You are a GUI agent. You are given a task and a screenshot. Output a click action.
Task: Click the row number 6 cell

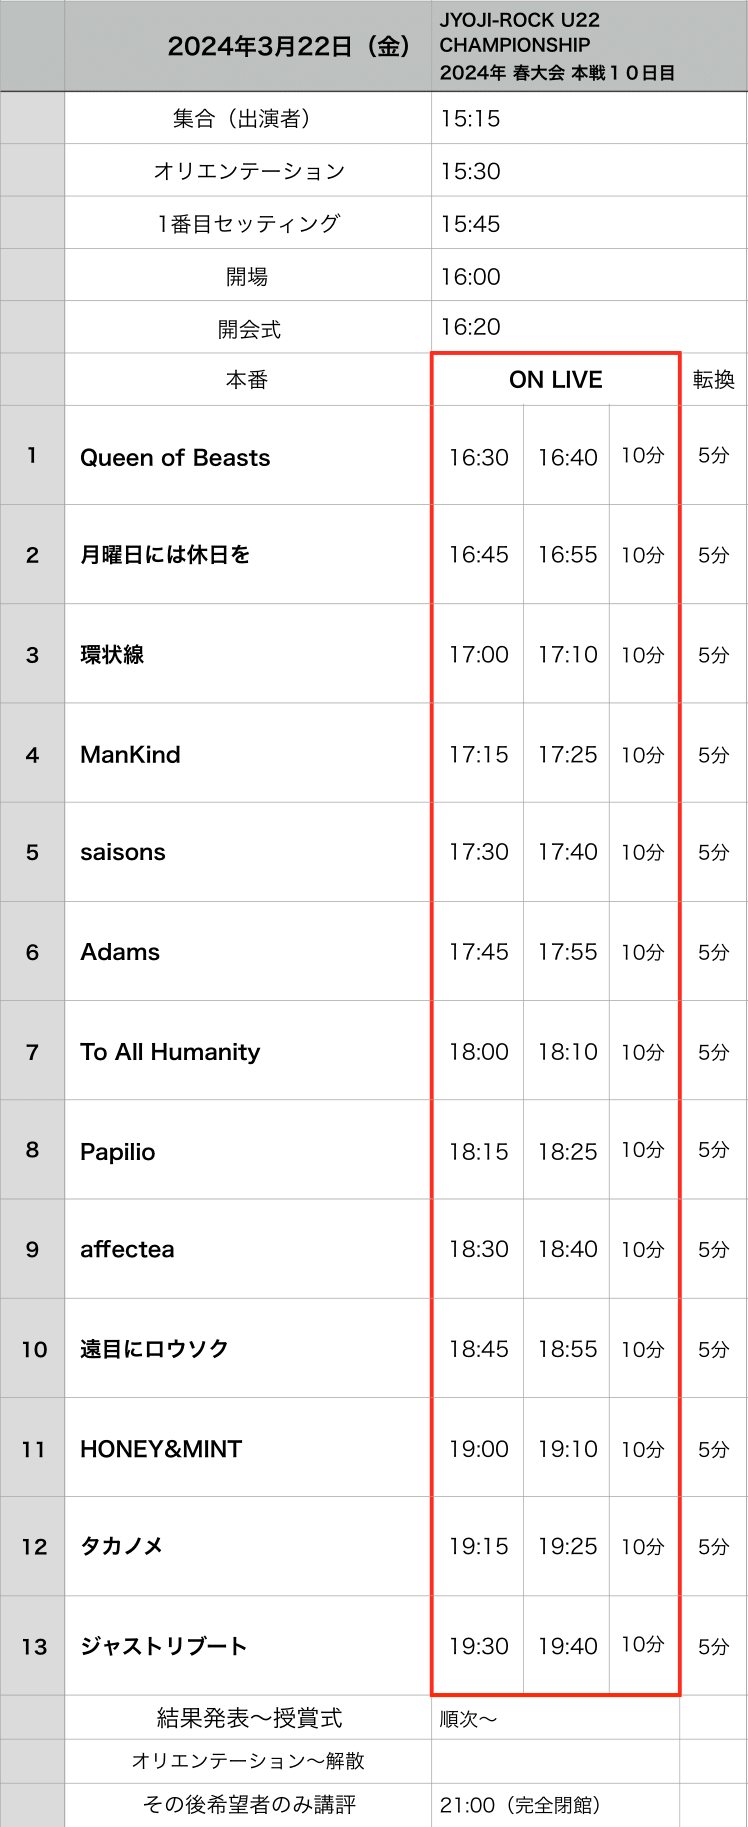pos(33,952)
